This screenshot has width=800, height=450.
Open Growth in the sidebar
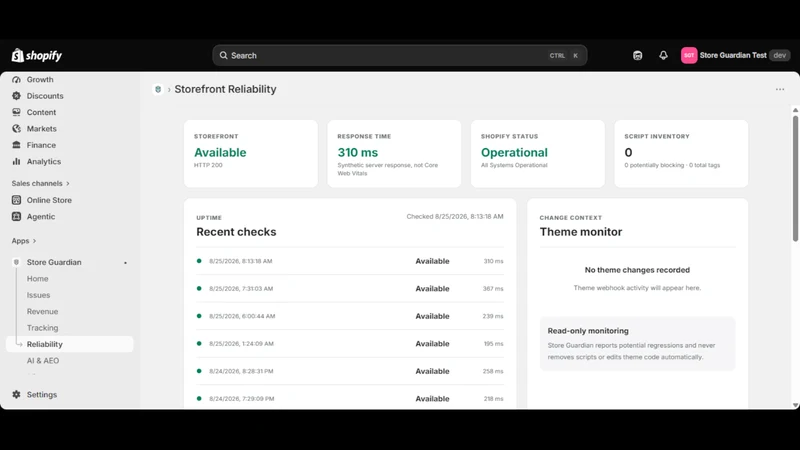40,80
